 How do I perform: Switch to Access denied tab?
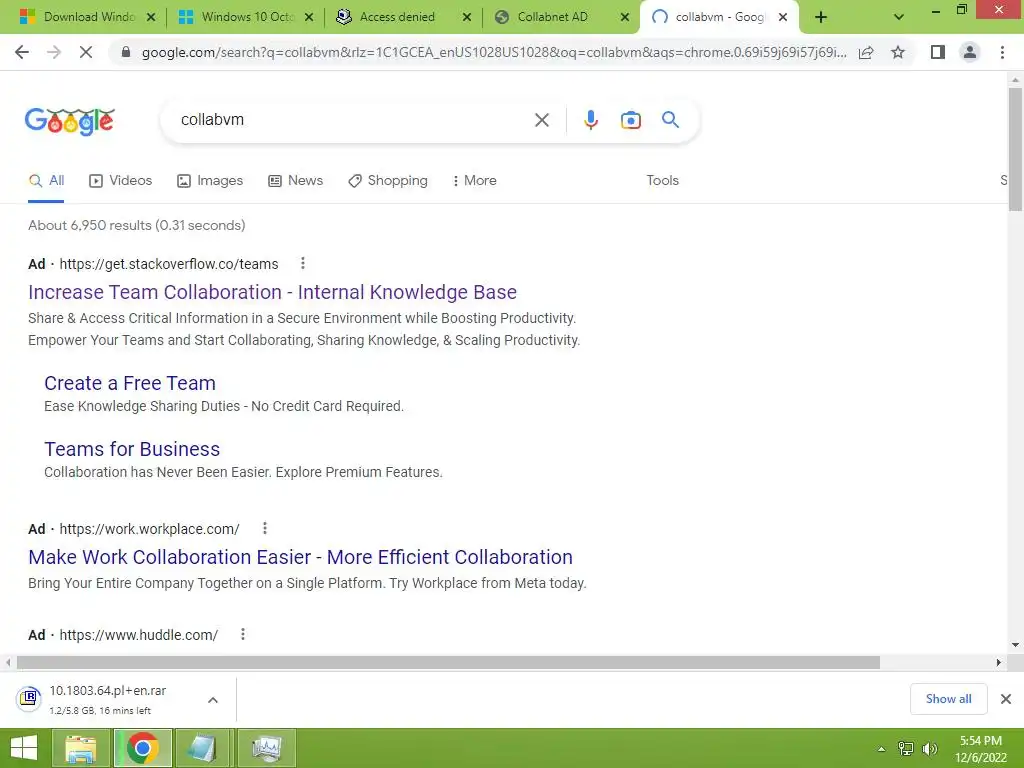click(x=397, y=17)
